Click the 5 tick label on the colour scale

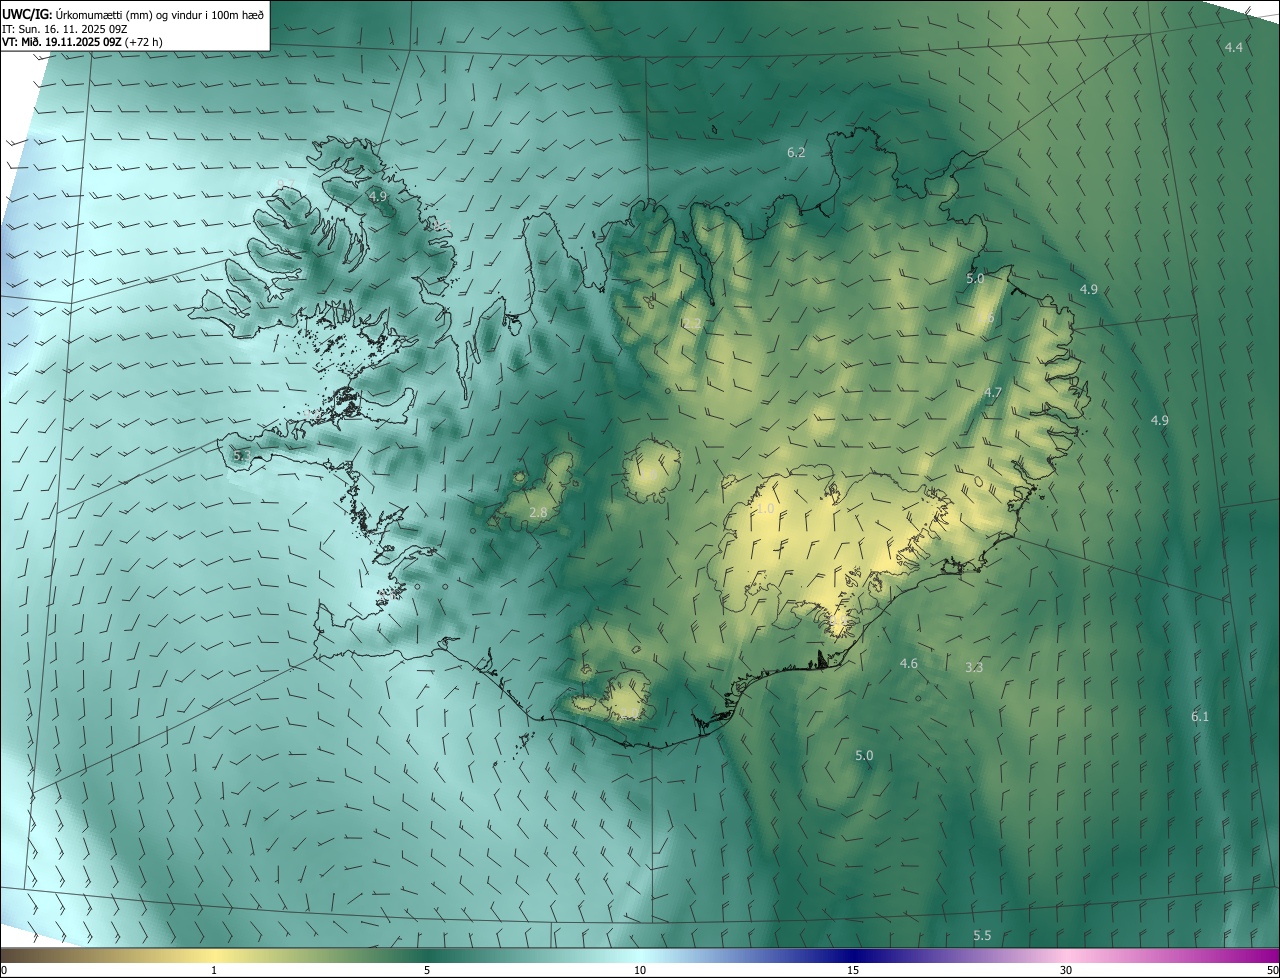(x=427, y=970)
